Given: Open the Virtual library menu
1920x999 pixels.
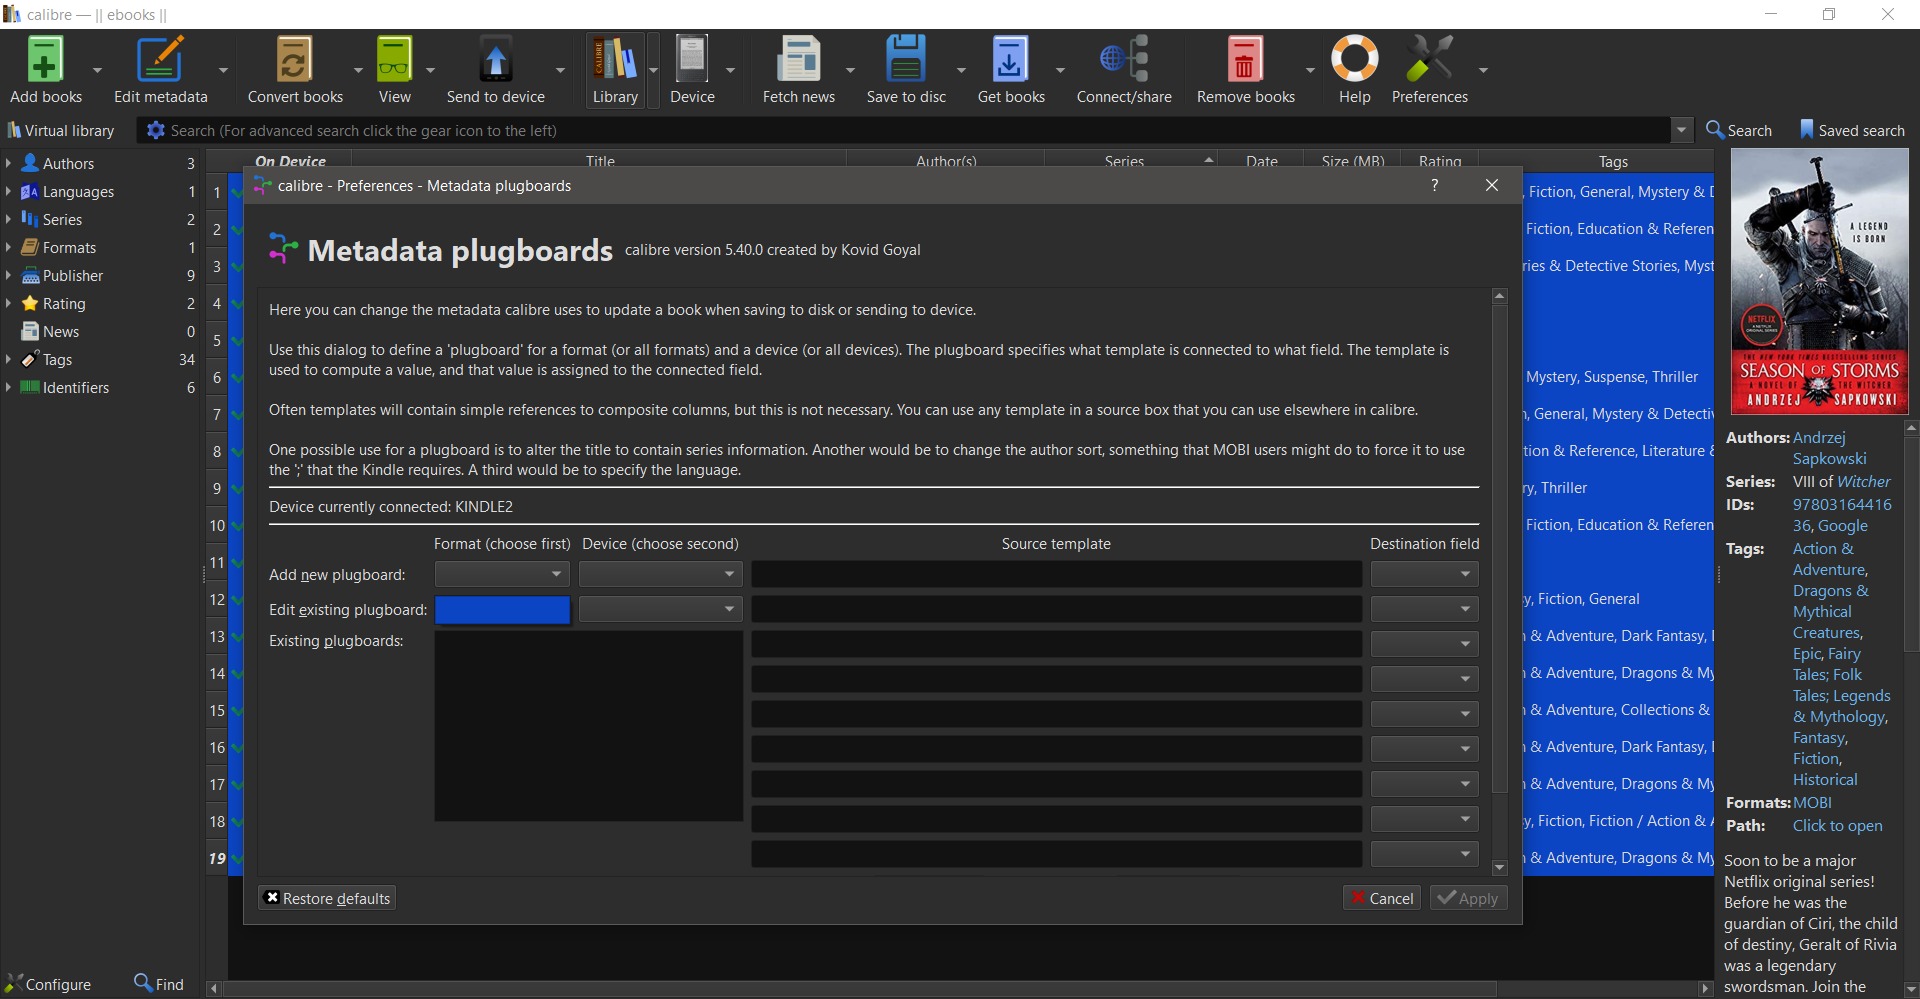Looking at the screenshot, I should (x=60, y=131).
